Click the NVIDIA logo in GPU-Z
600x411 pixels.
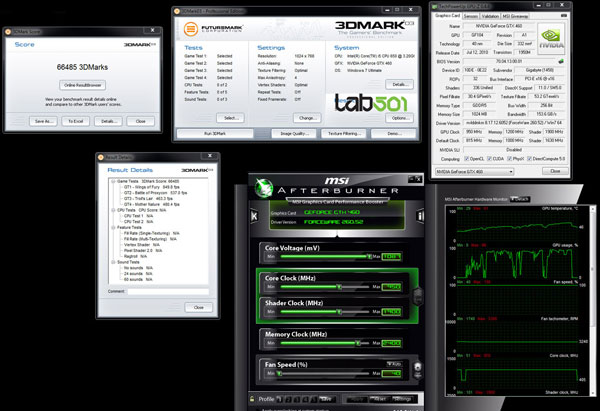[551, 39]
